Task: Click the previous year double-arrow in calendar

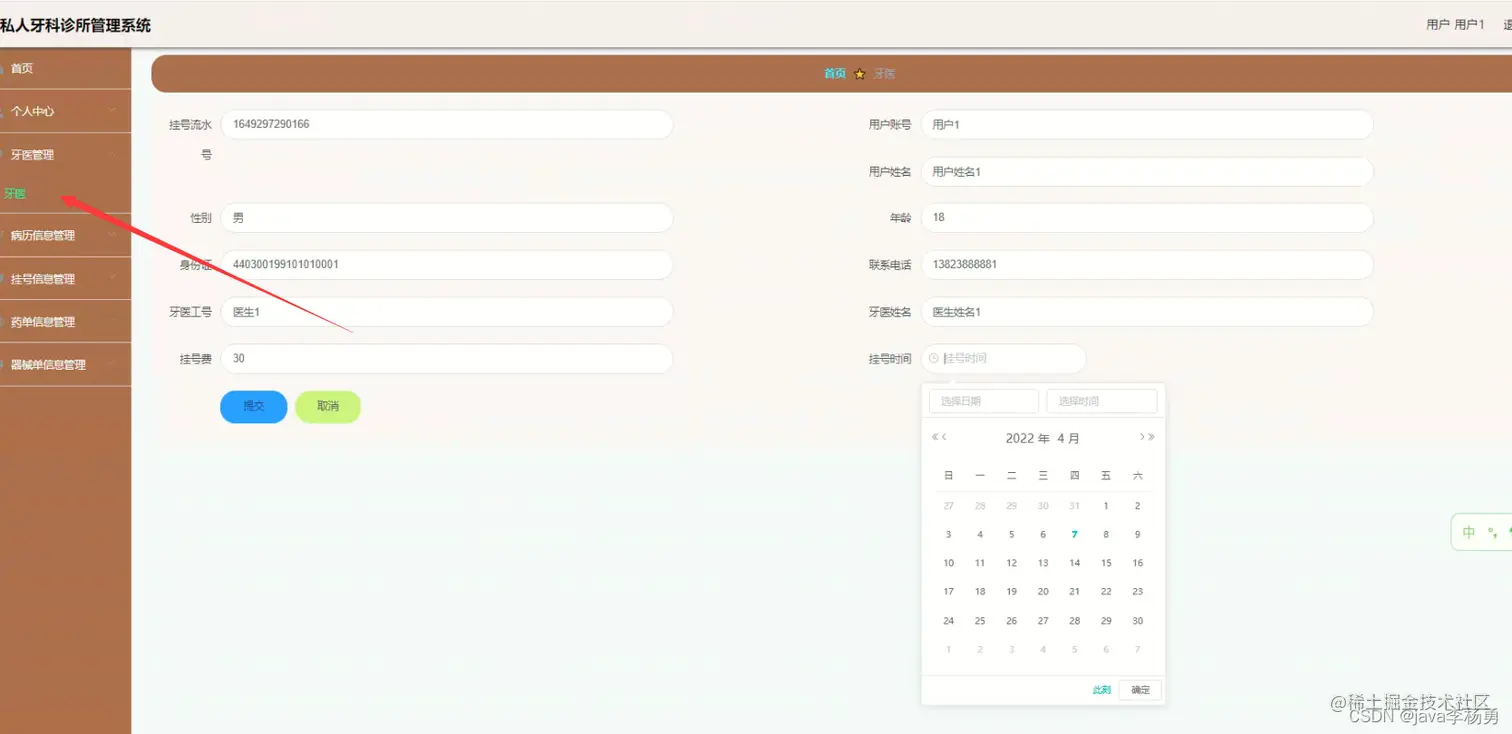Action: point(935,437)
